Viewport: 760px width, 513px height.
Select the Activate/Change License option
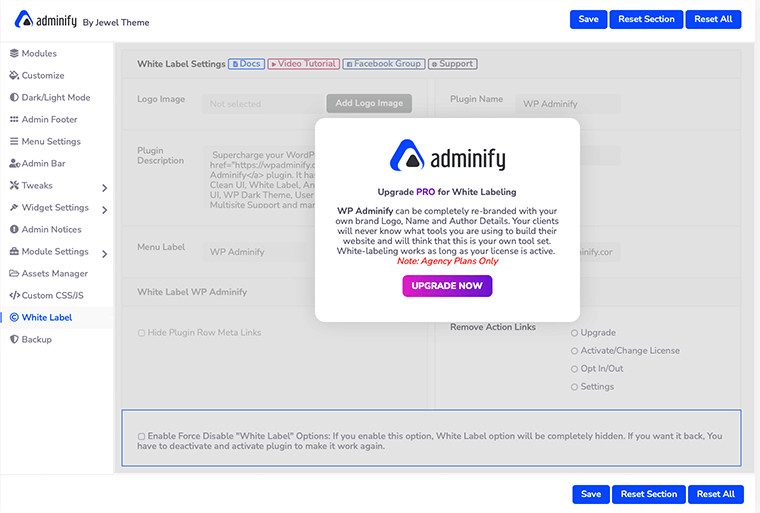click(x=574, y=351)
